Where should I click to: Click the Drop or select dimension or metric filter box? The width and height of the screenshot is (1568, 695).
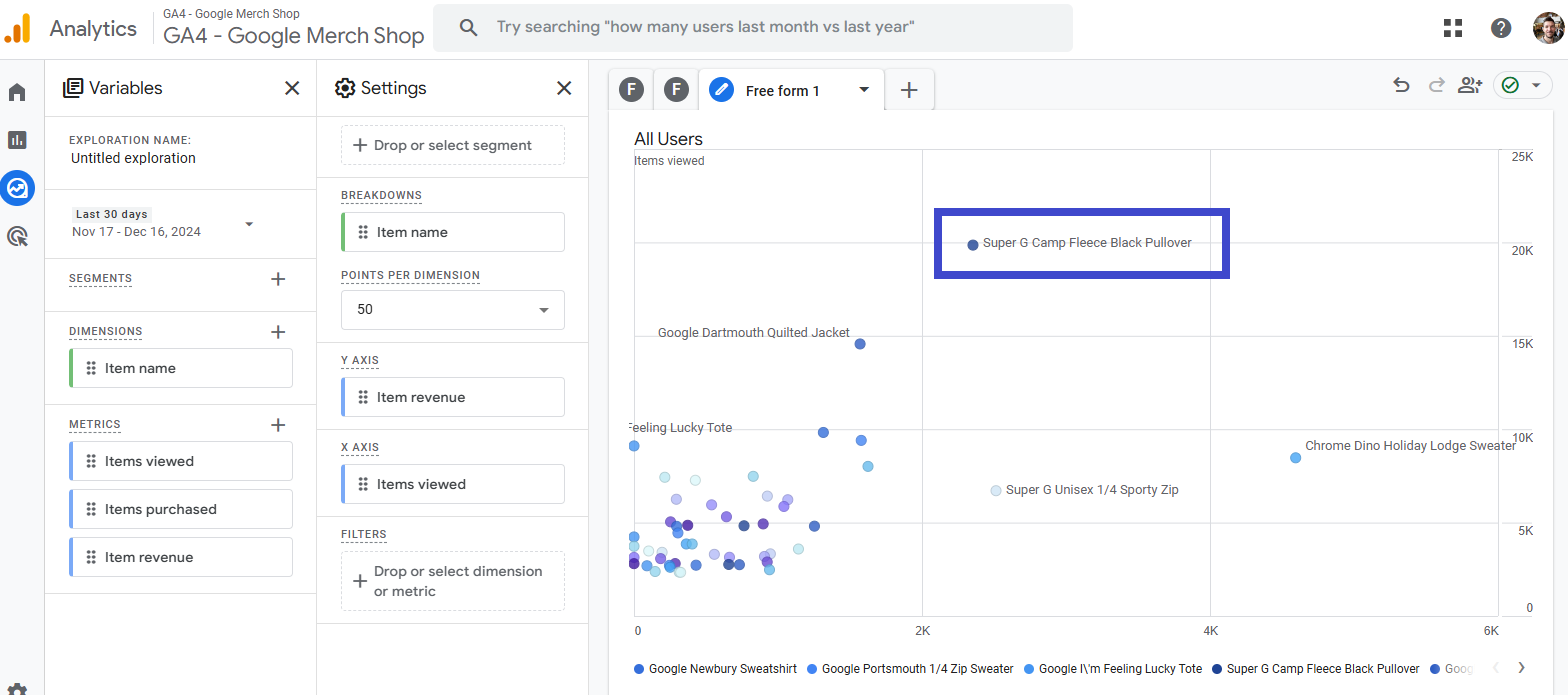click(x=453, y=581)
